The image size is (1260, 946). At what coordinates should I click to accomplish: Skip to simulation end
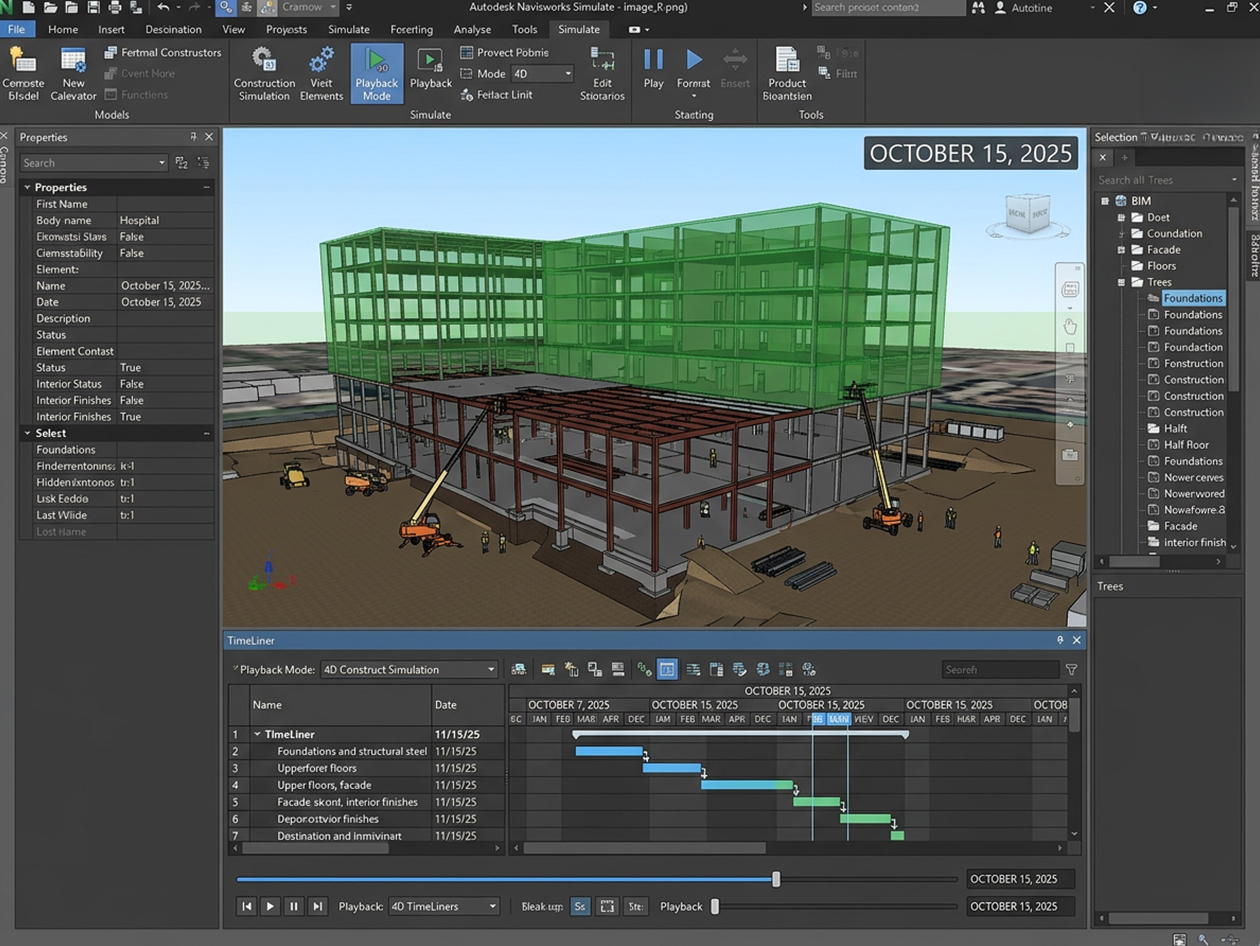[318, 906]
